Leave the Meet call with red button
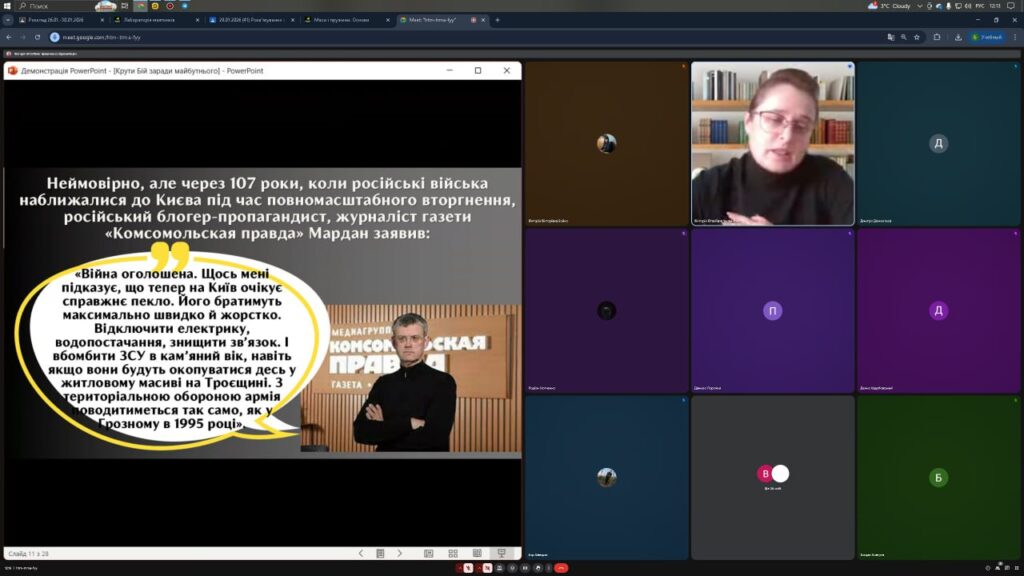 coord(562,567)
